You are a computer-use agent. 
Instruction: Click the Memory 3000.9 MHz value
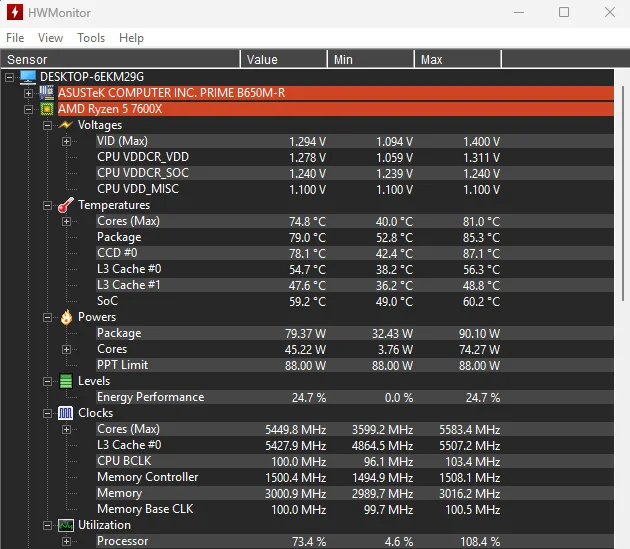pyautogui.click(x=296, y=494)
